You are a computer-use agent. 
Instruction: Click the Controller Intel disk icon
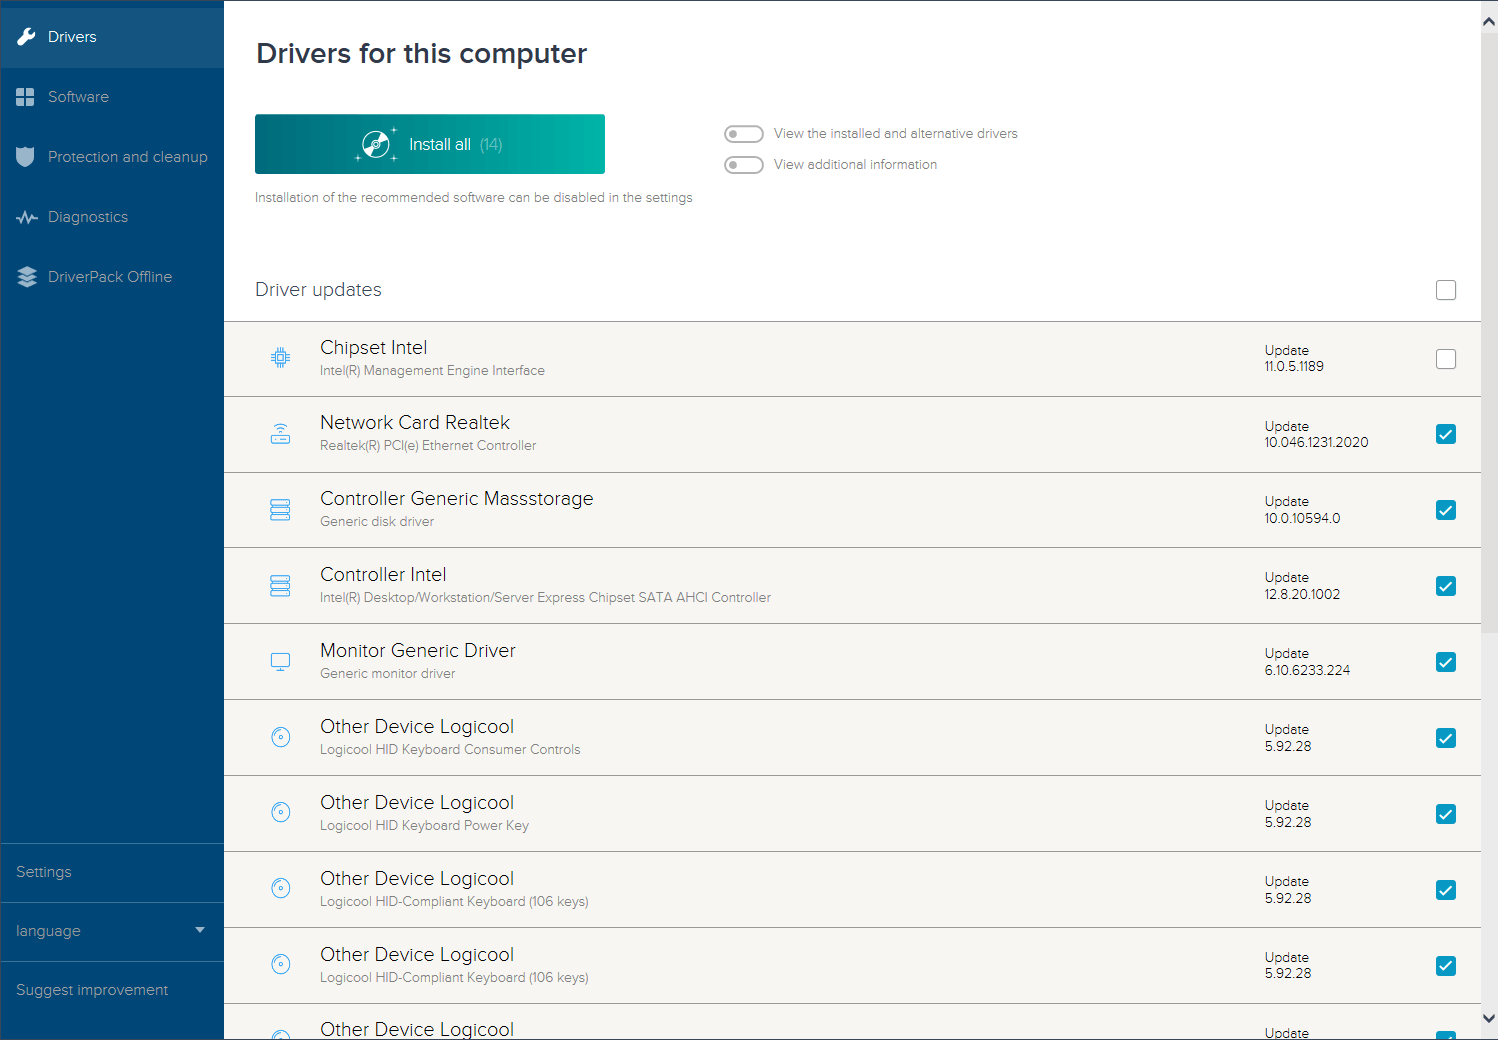pyautogui.click(x=280, y=585)
